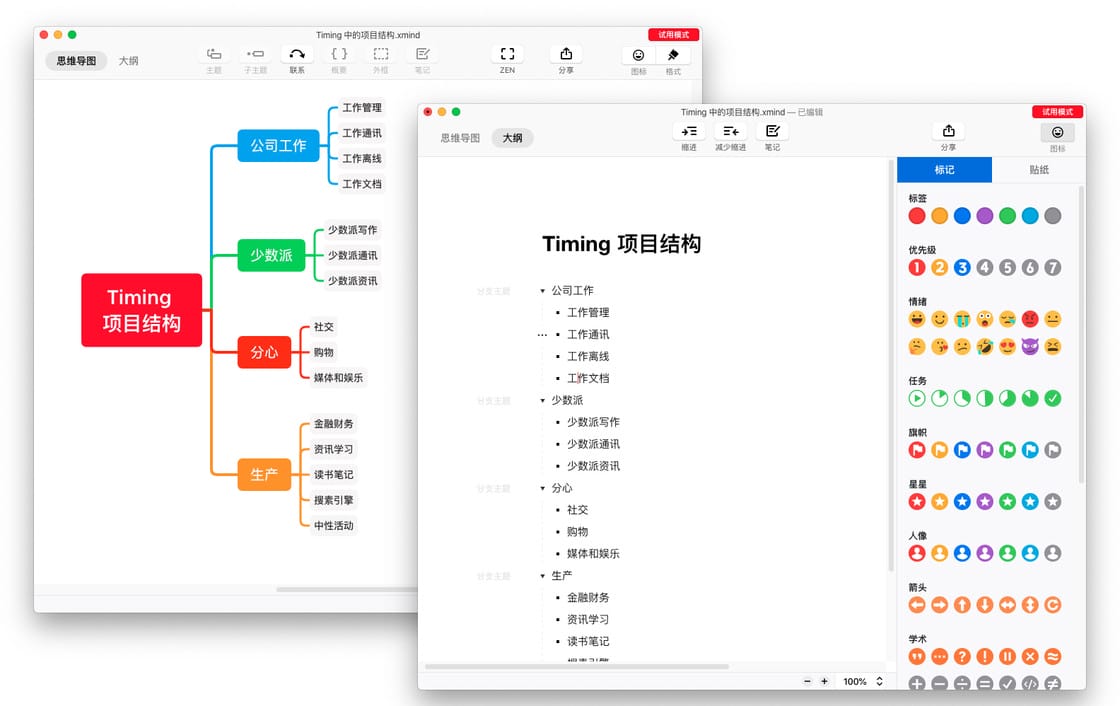The image size is (1120, 706).
Task: Collapse 生产 outline item
Action: 542,576
